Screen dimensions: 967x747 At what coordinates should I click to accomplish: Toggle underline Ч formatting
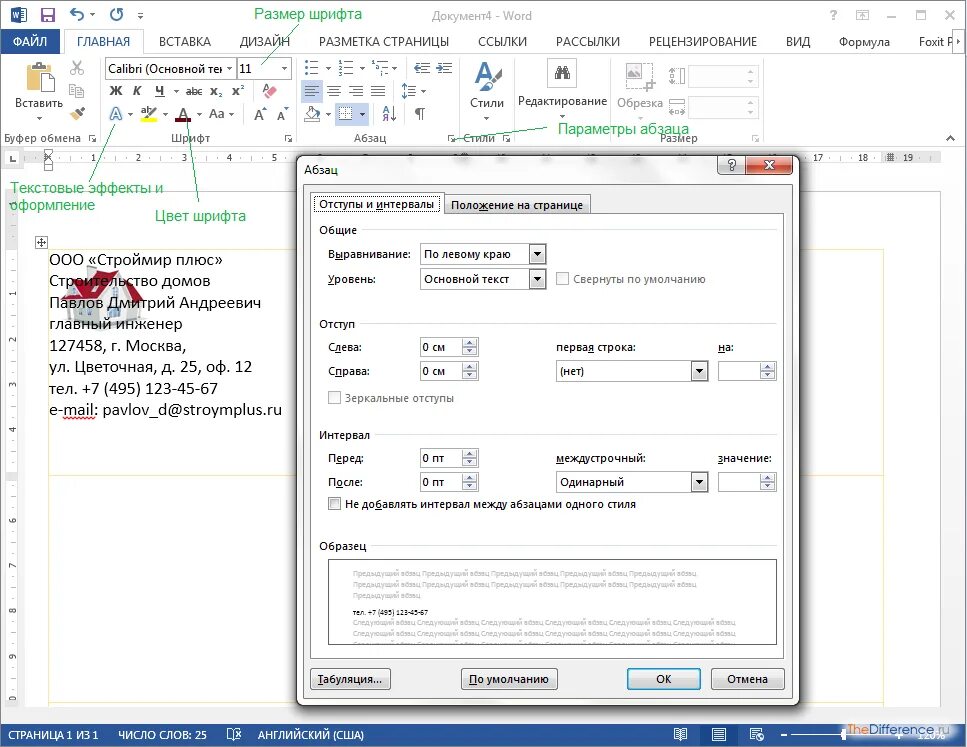pyautogui.click(x=160, y=91)
